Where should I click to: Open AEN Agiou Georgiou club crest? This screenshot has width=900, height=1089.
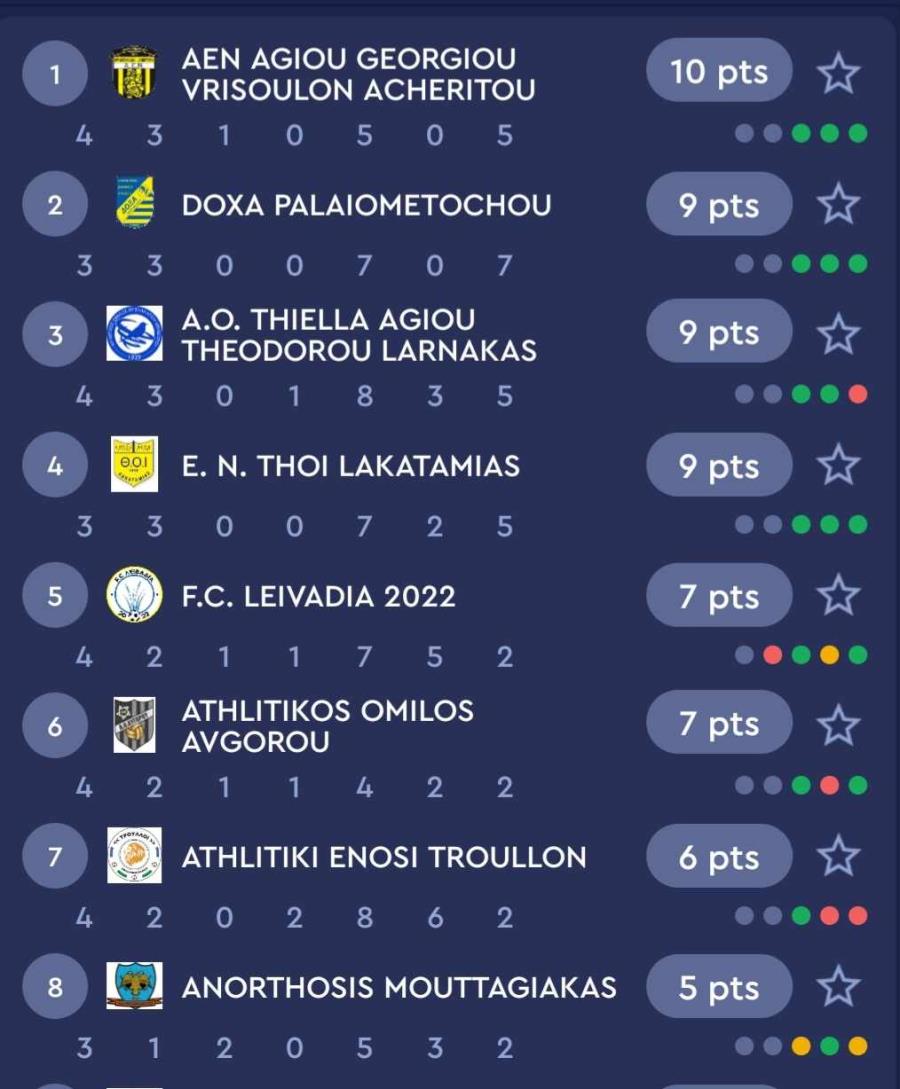tap(135, 72)
